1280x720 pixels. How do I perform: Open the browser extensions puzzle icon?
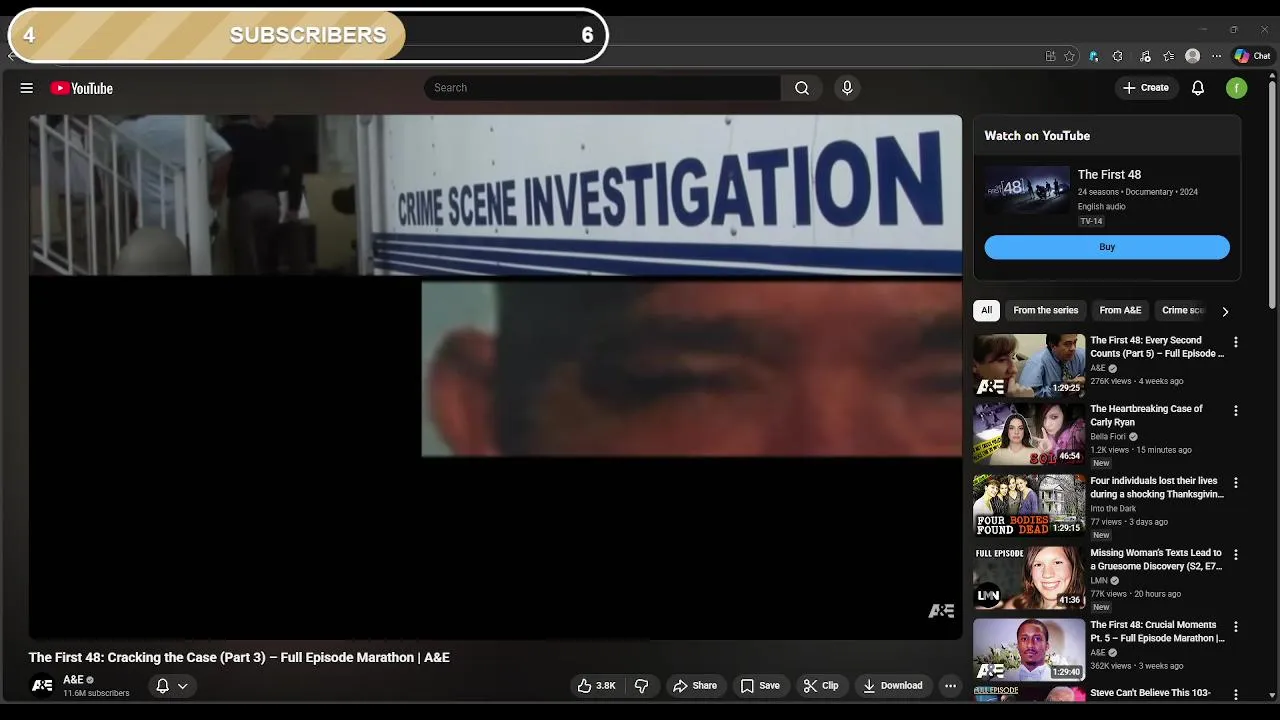point(1118,56)
